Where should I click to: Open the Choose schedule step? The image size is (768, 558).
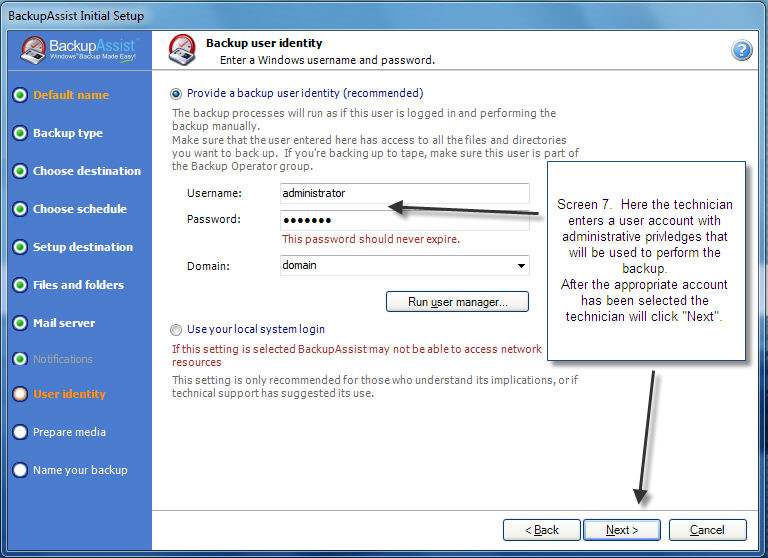[79, 209]
